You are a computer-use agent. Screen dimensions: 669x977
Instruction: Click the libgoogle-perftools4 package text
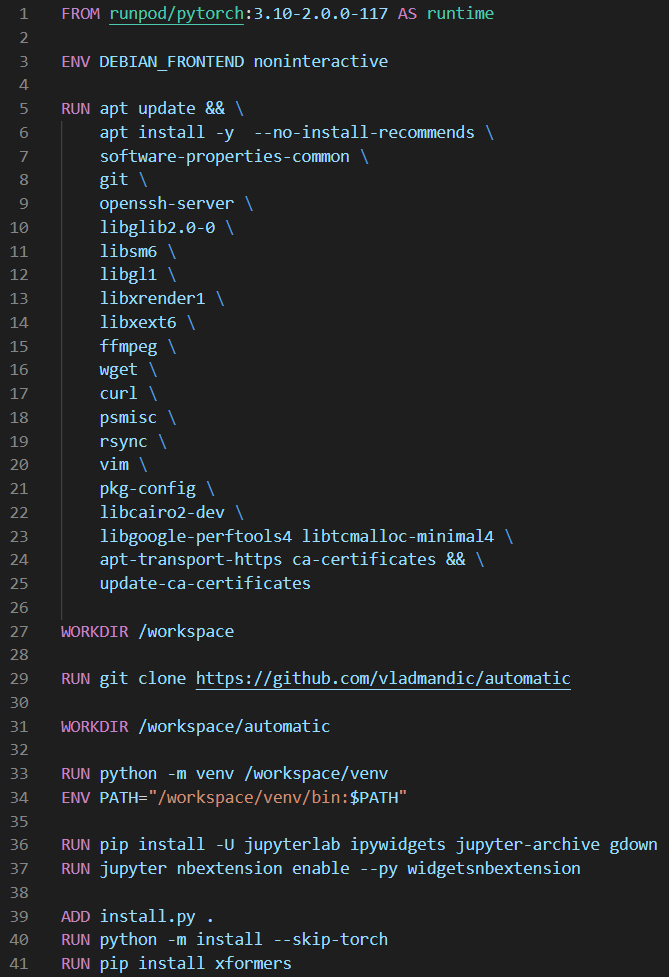click(196, 536)
